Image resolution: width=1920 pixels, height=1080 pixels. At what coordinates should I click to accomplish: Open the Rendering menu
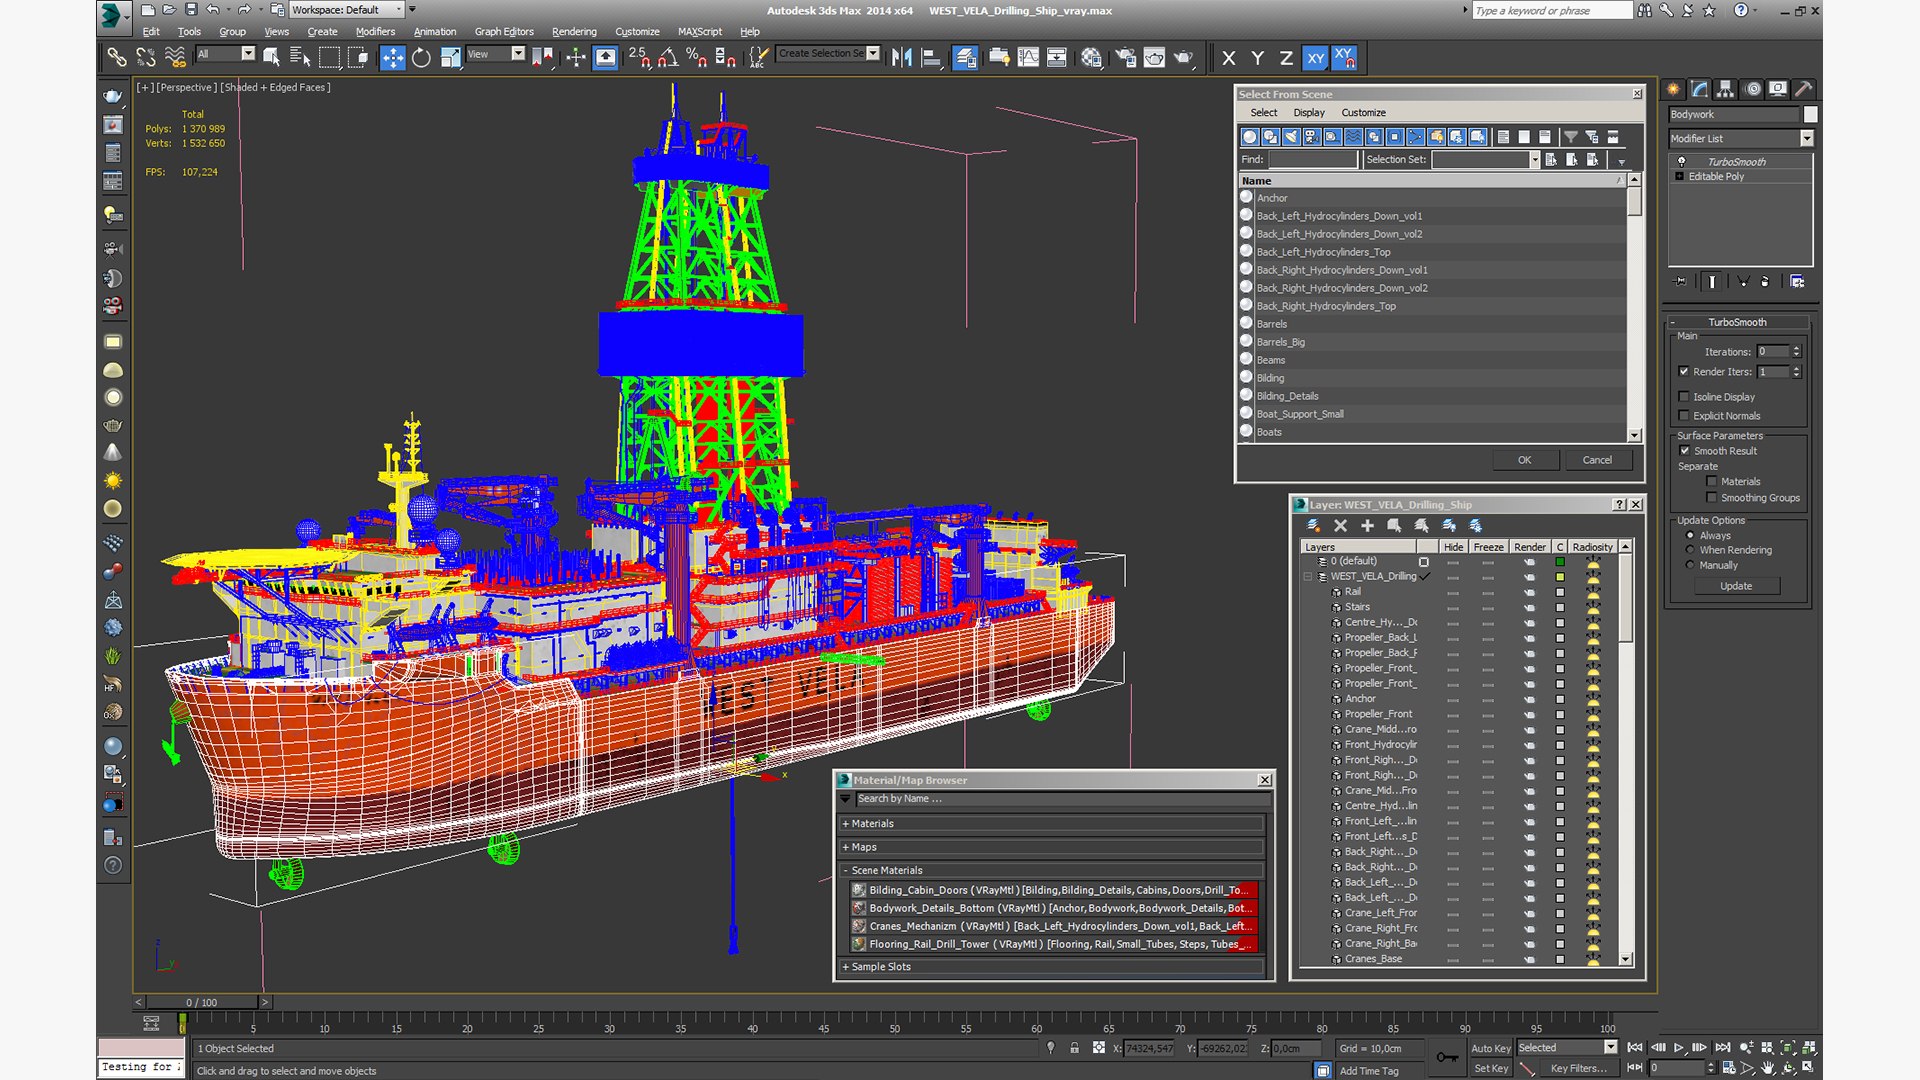click(574, 31)
